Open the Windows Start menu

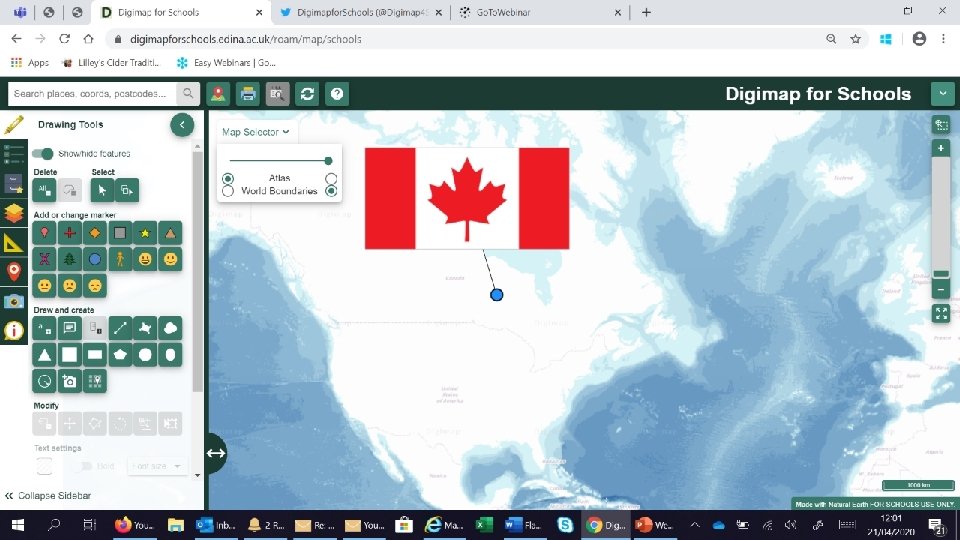coord(18,525)
